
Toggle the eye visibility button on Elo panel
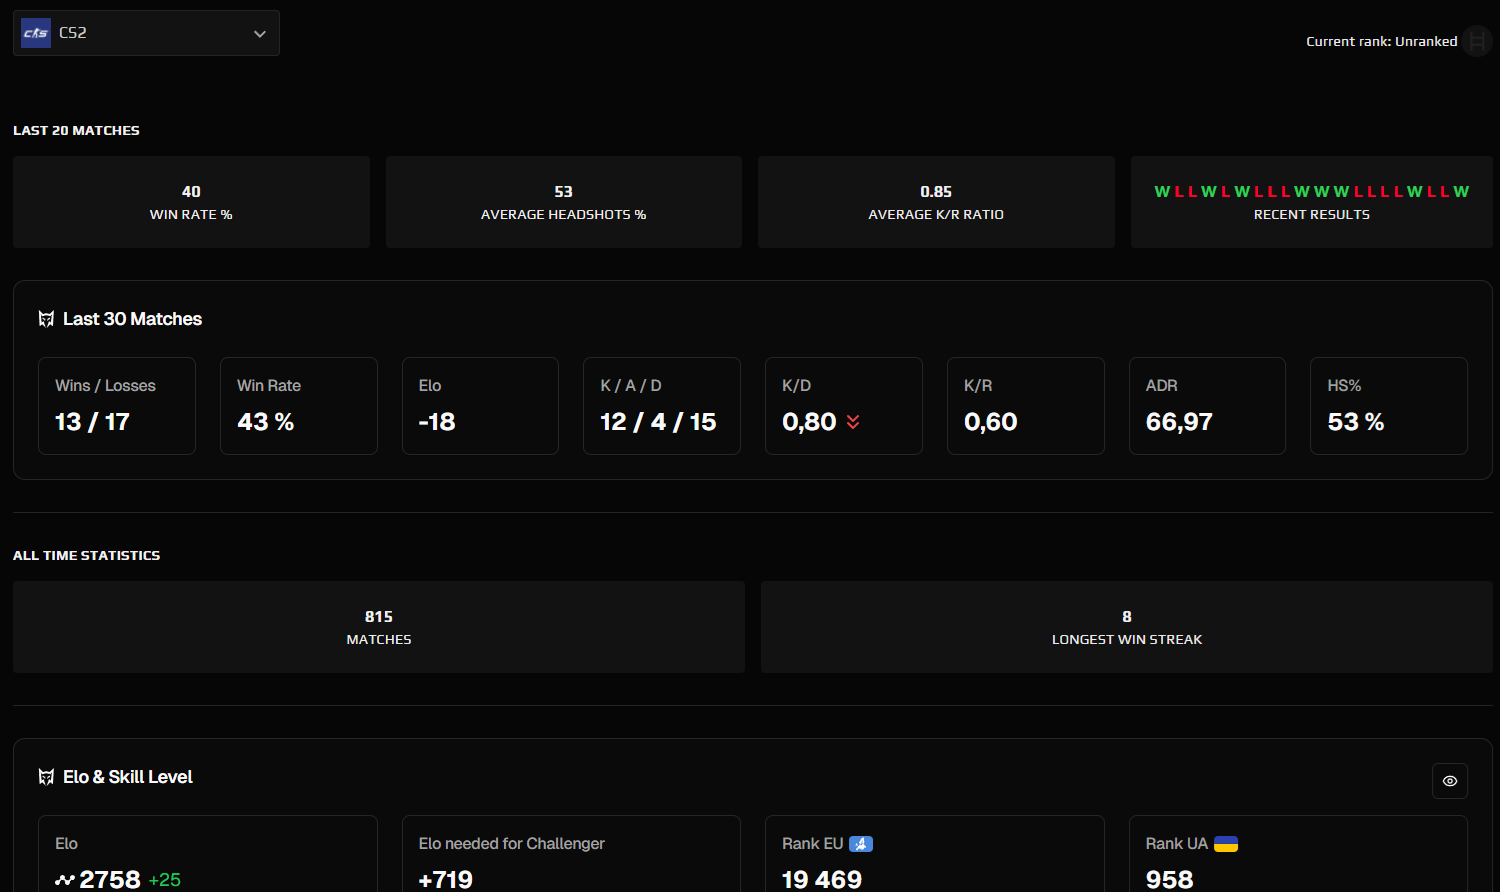(1449, 781)
